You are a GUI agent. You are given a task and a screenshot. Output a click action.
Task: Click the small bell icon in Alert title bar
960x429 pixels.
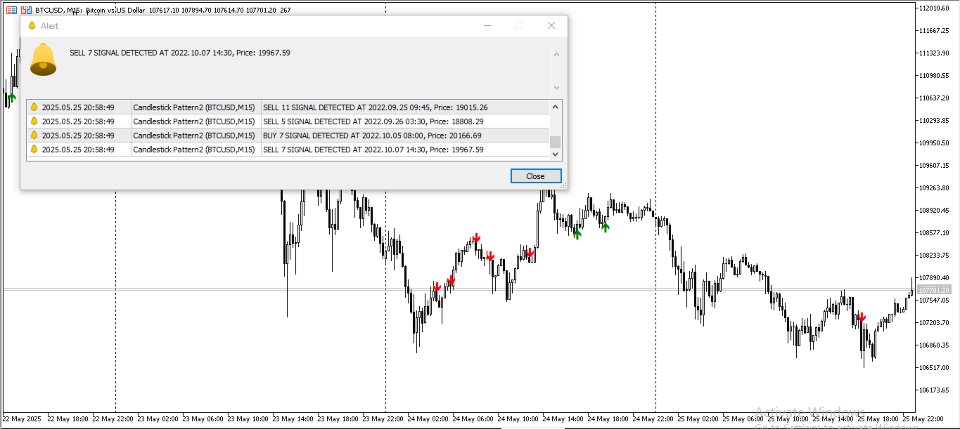pos(32,26)
